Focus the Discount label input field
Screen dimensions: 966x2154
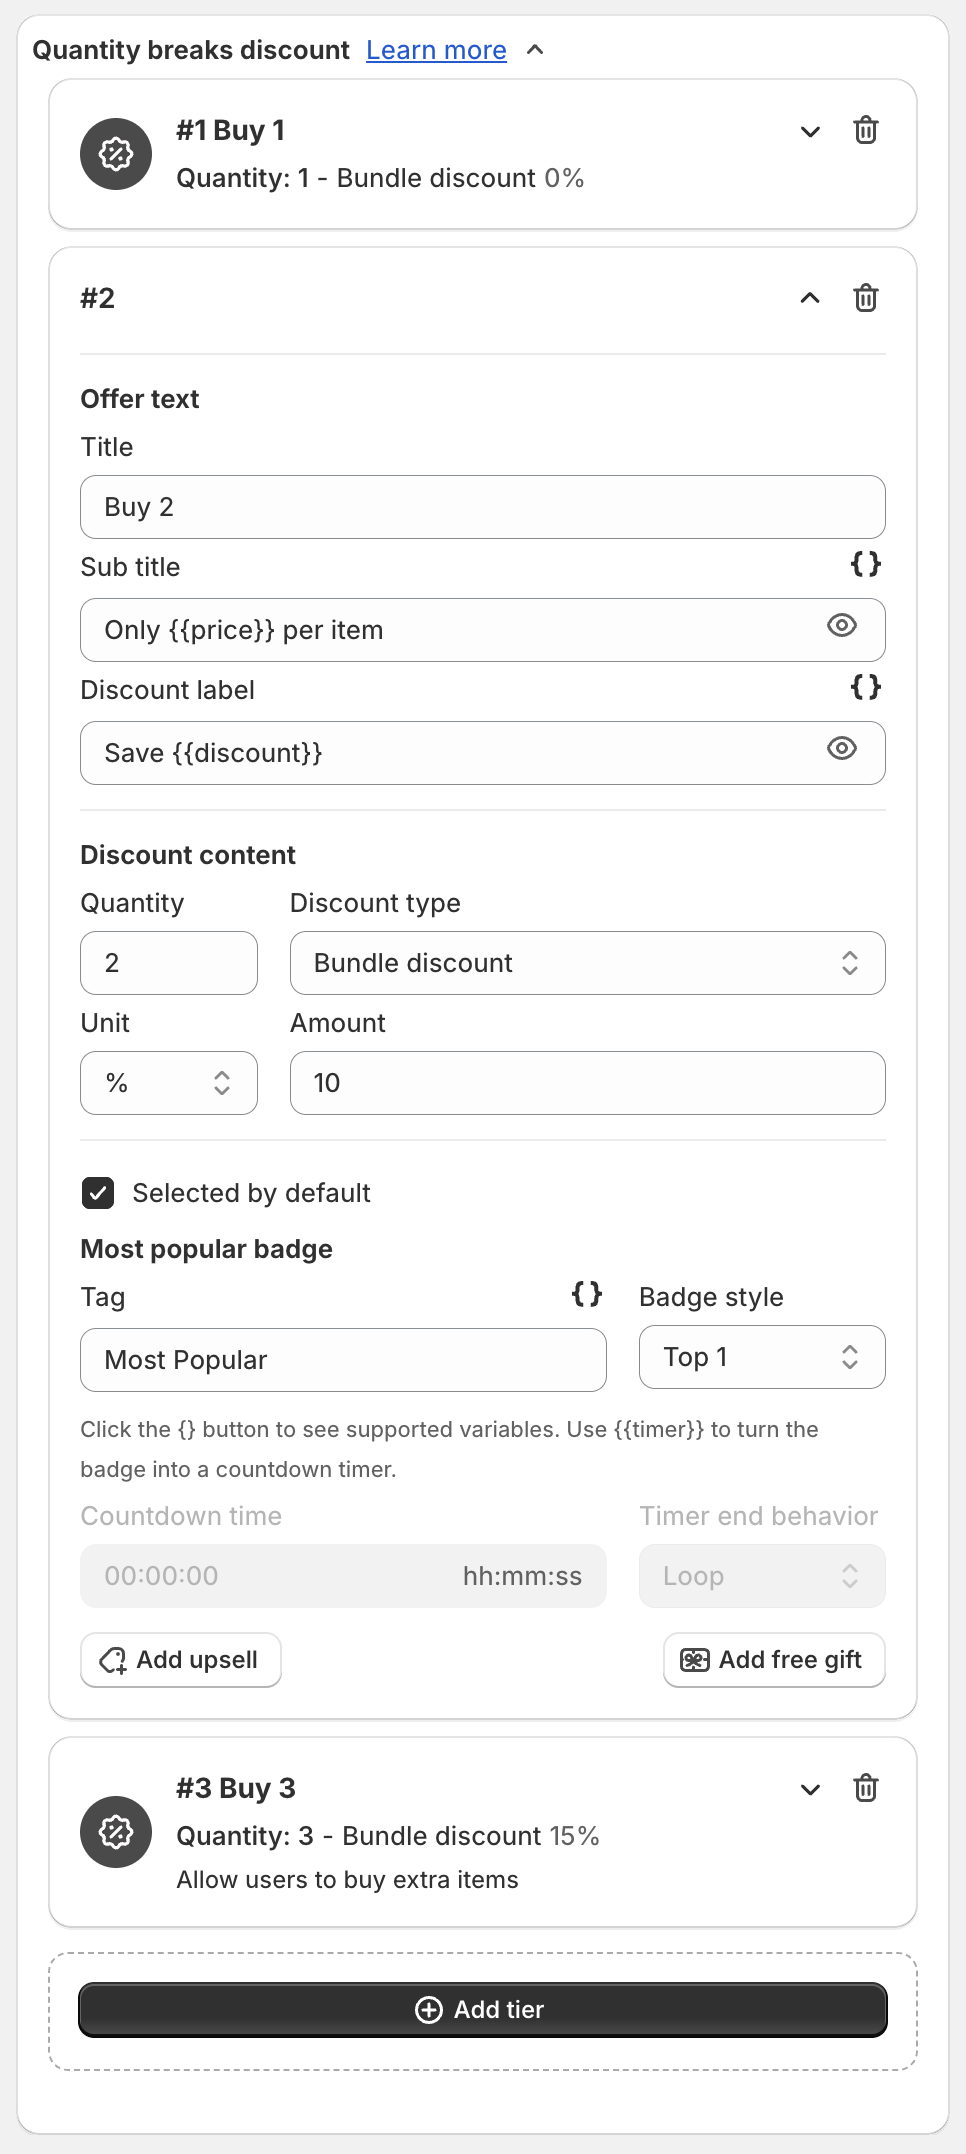483,753
